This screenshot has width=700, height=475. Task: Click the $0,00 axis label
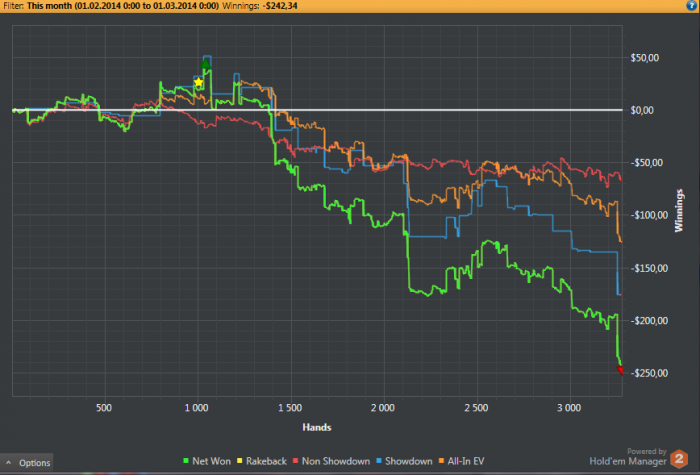click(x=642, y=110)
